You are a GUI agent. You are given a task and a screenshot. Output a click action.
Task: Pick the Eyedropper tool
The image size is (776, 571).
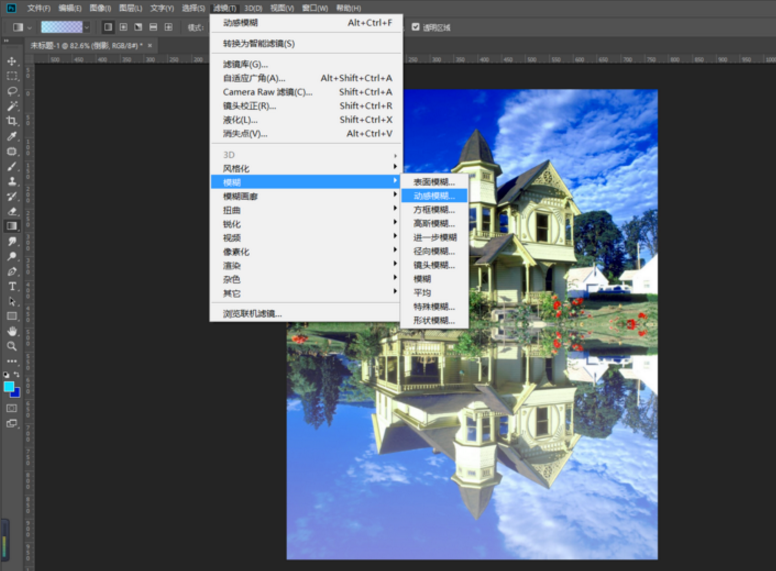pyautogui.click(x=12, y=136)
